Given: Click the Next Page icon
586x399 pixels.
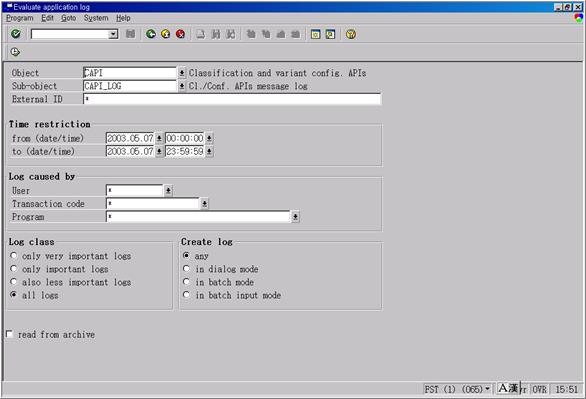Looking at the screenshot, I should (281, 34).
